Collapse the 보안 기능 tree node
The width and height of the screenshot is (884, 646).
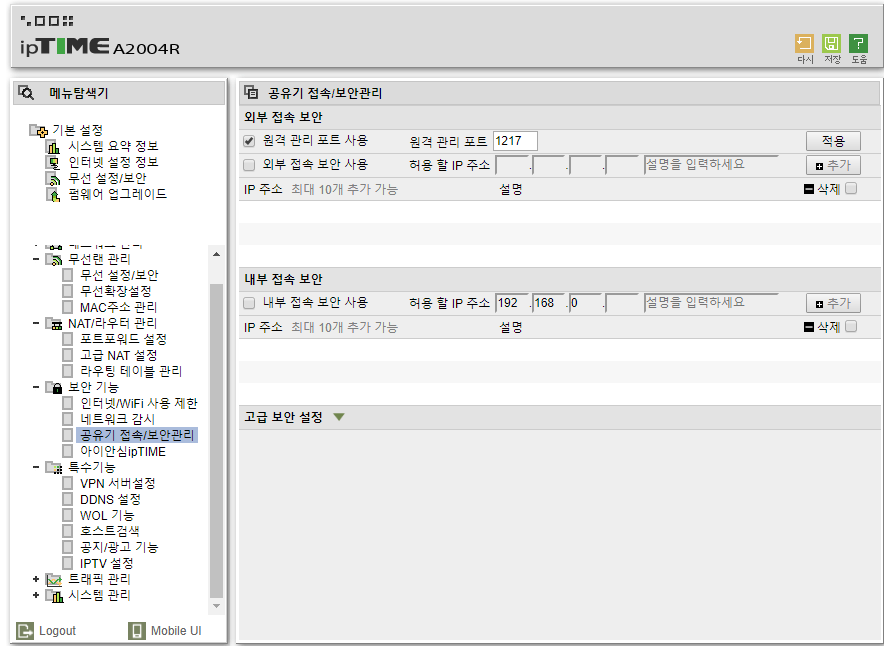pos(36,387)
